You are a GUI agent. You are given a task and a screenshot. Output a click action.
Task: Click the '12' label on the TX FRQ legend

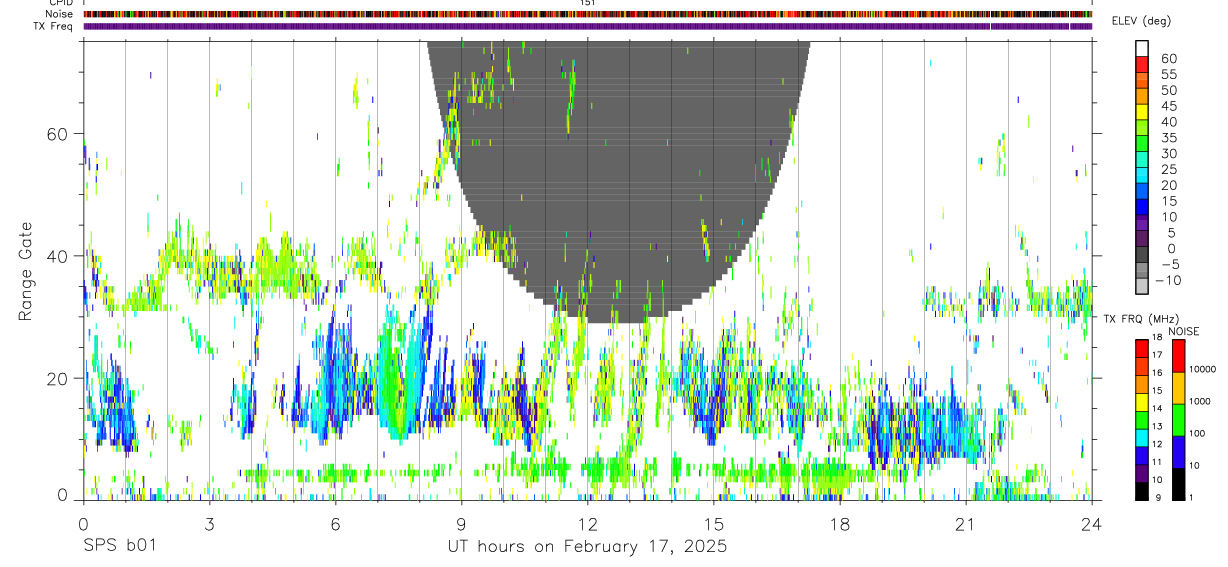tap(1158, 444)
